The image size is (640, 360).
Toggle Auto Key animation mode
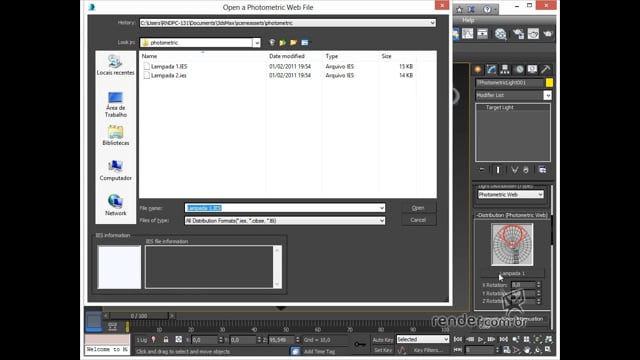pyautogui.click(x=382, y=340)
